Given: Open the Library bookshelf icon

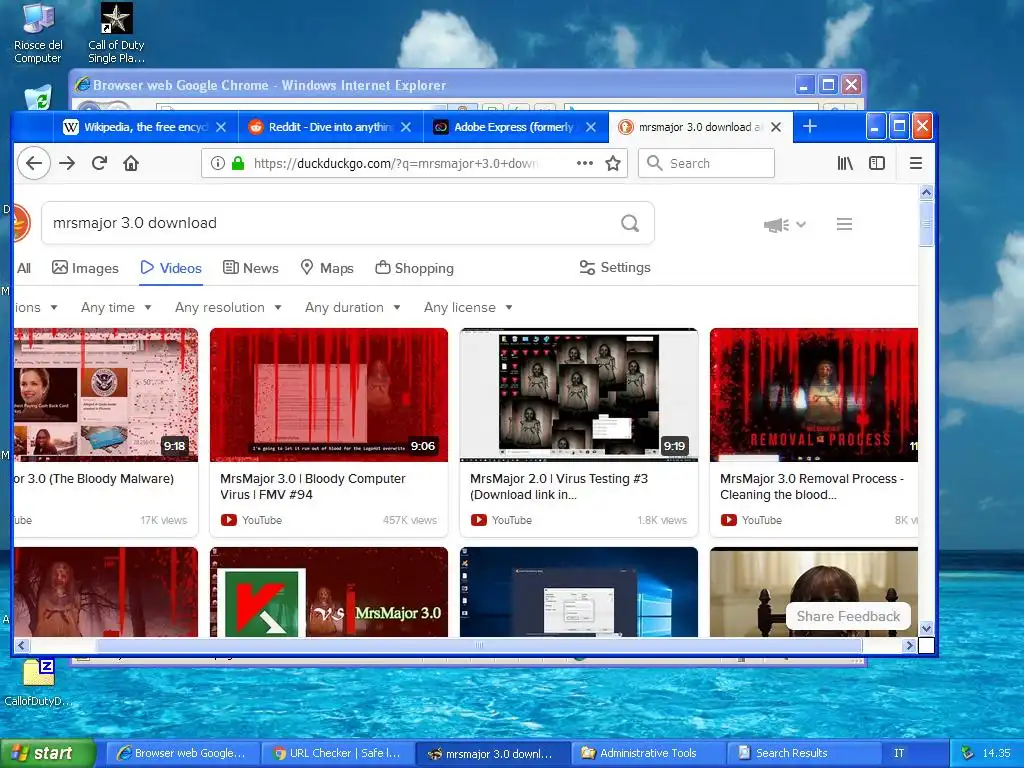Looking at the screenshot, I should [845, 163].
